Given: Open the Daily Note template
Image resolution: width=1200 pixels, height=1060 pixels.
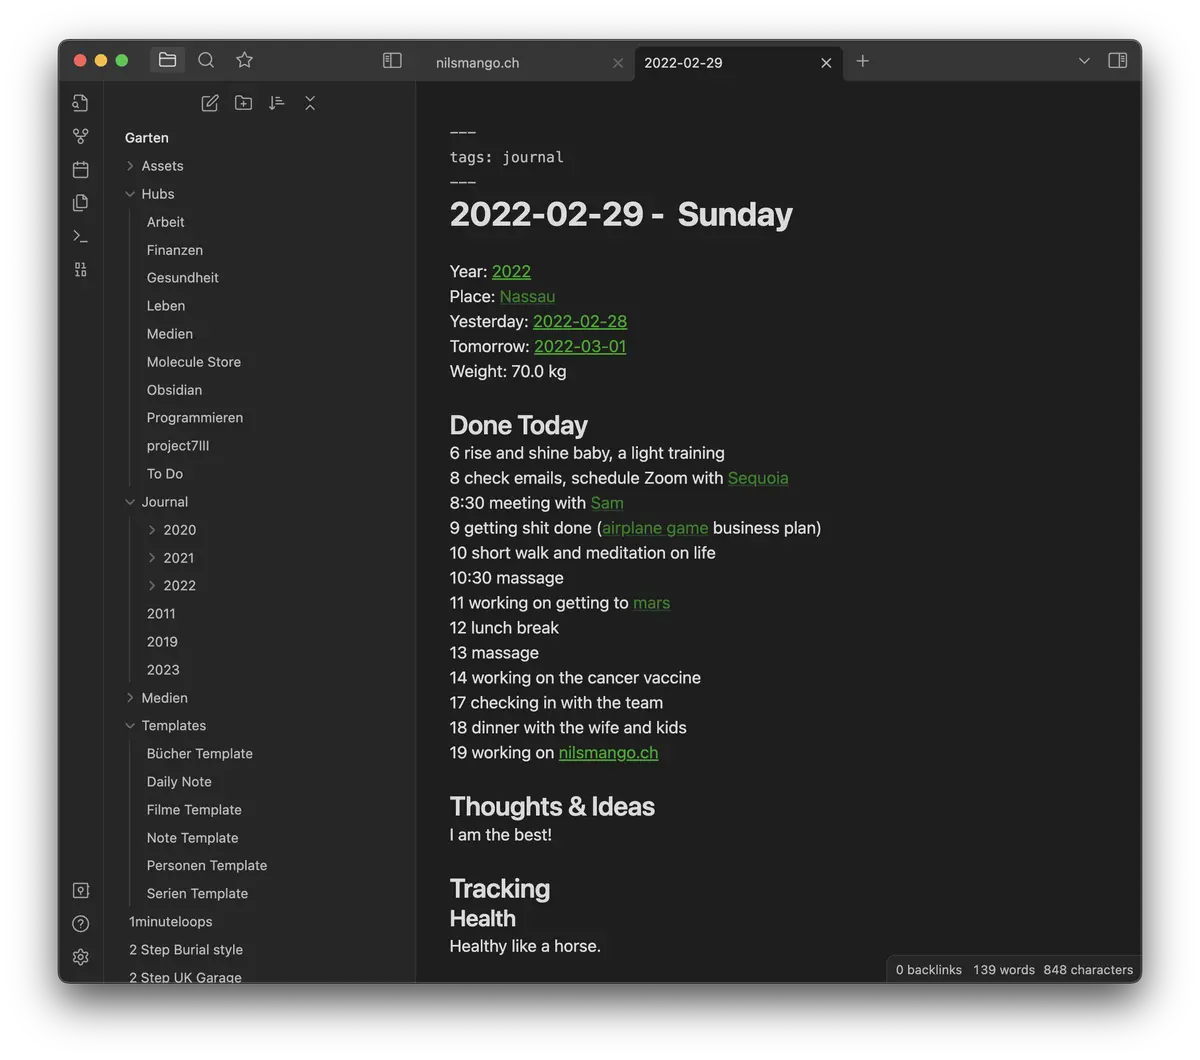Looking at the screenshot, I should click(x=179, y=782).
